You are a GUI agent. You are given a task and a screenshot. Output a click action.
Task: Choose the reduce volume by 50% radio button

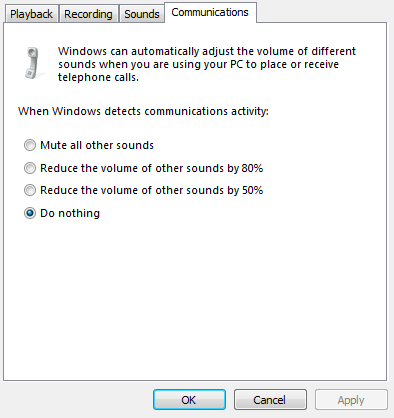[30, 190]
